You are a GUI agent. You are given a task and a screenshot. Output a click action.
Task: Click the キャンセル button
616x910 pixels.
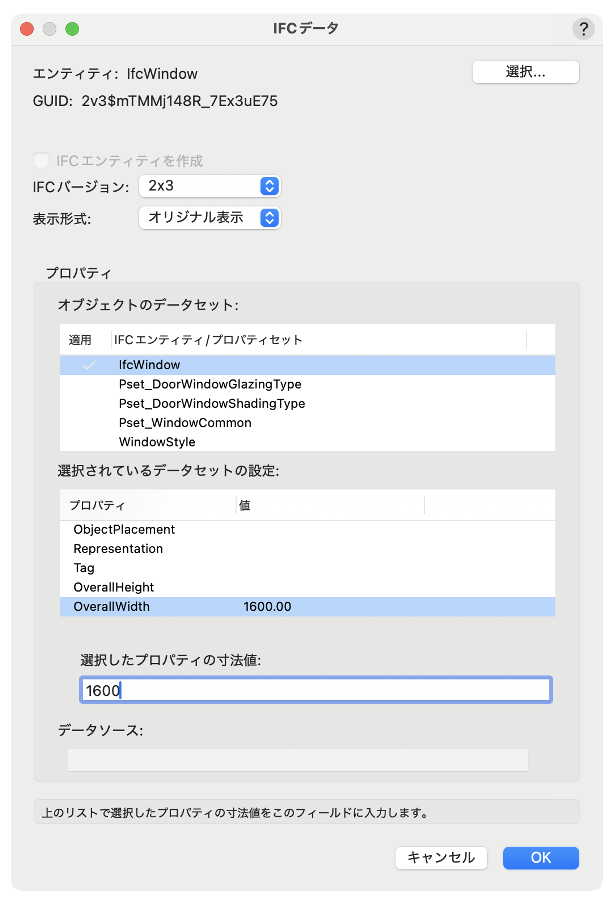[441, 857]
